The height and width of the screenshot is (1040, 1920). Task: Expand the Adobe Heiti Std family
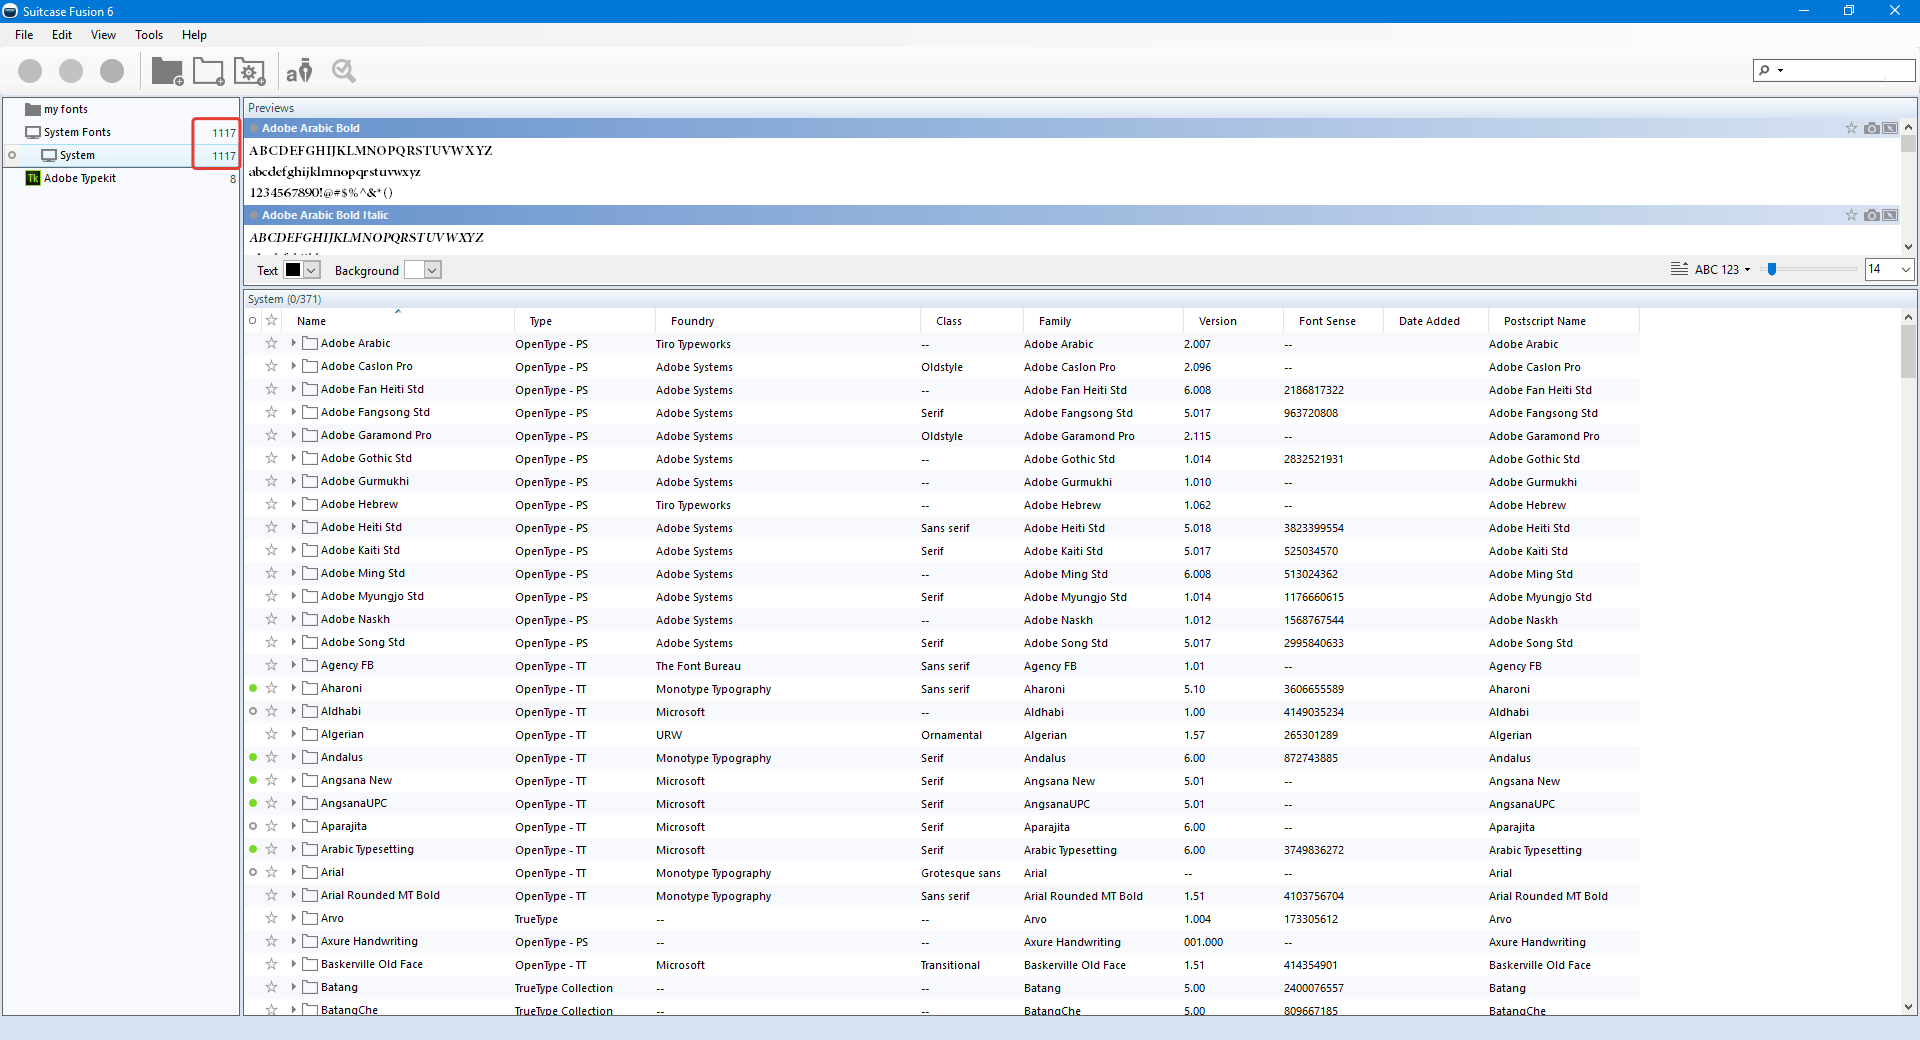(294, 527)
